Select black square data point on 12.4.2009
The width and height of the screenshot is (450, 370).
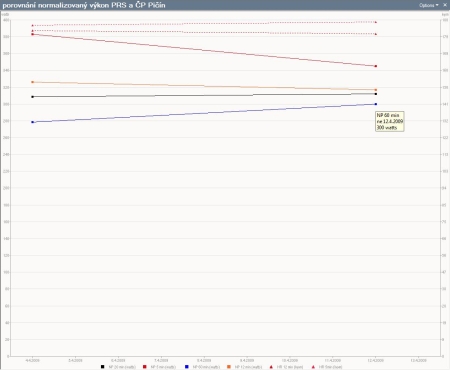(x=376, y=94)
